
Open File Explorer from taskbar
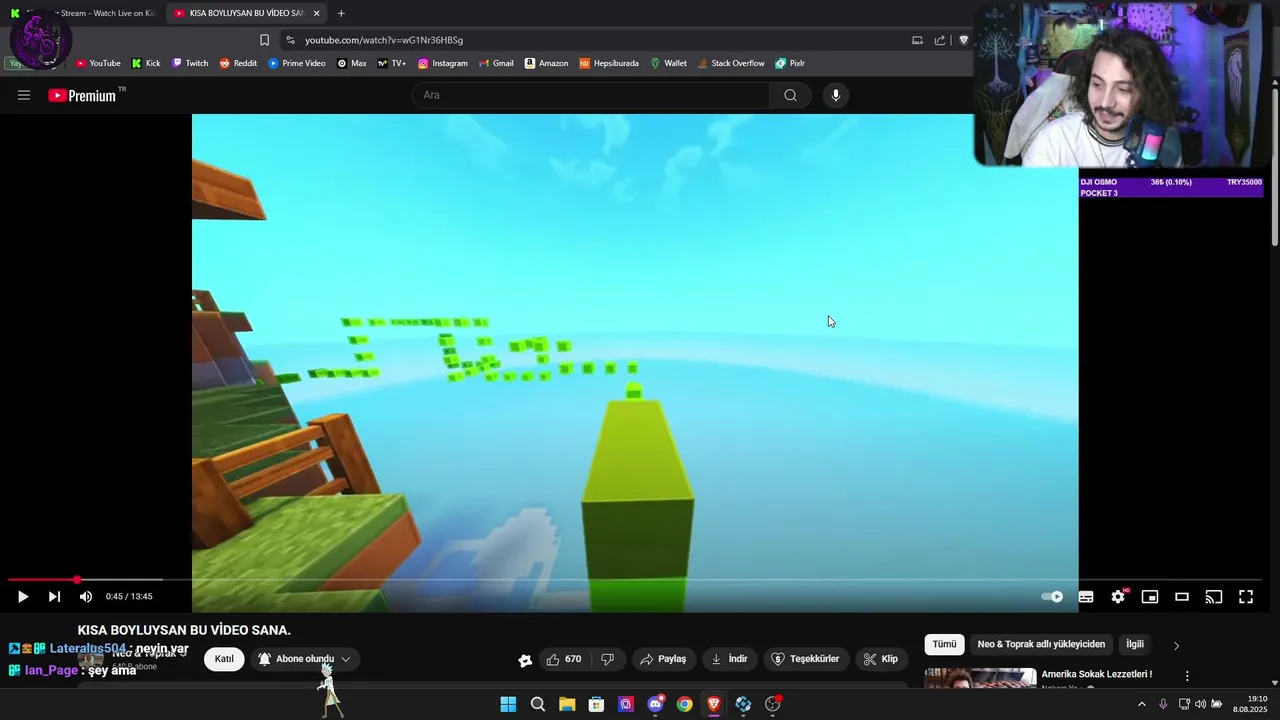click(567, 704)
